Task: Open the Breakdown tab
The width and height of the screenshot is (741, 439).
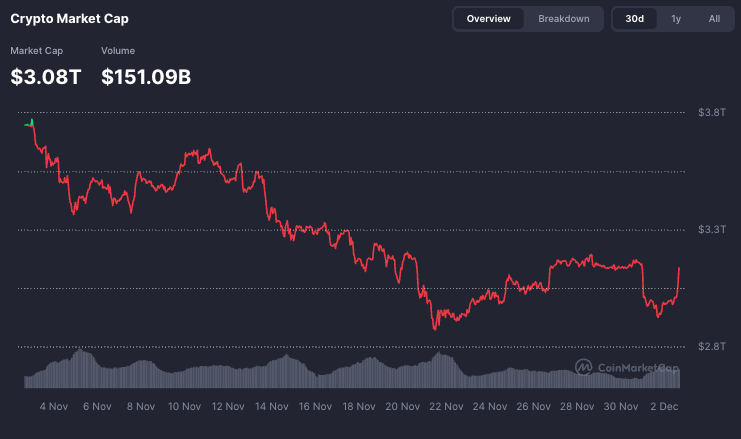Action: 563,19
